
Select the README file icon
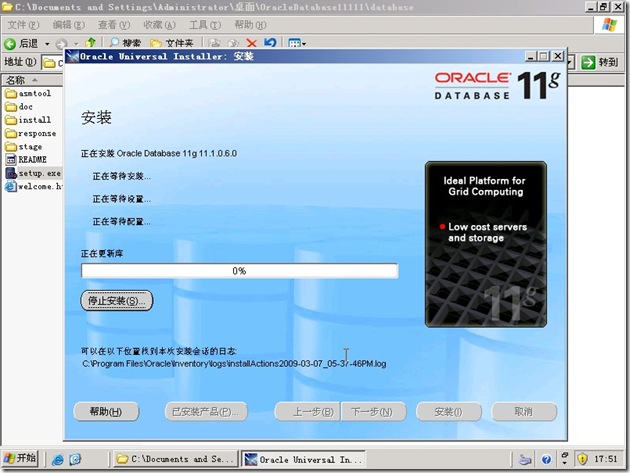click(11, 160)
